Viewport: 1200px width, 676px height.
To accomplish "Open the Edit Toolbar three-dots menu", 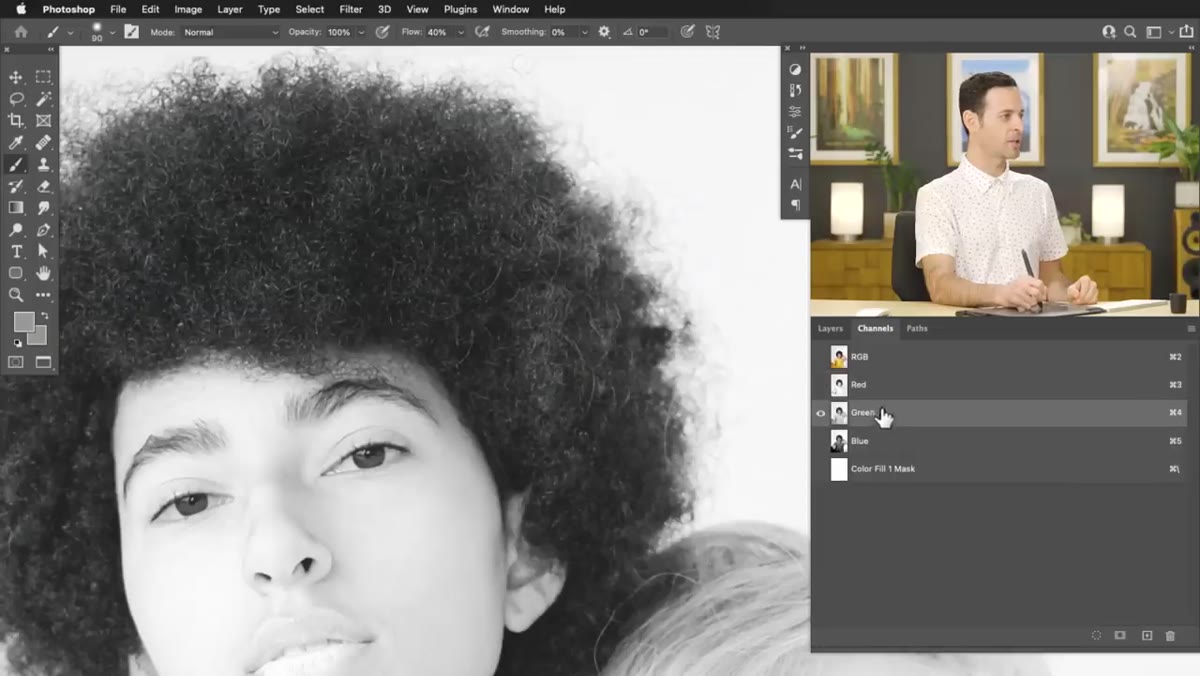I will coord(43,295).
